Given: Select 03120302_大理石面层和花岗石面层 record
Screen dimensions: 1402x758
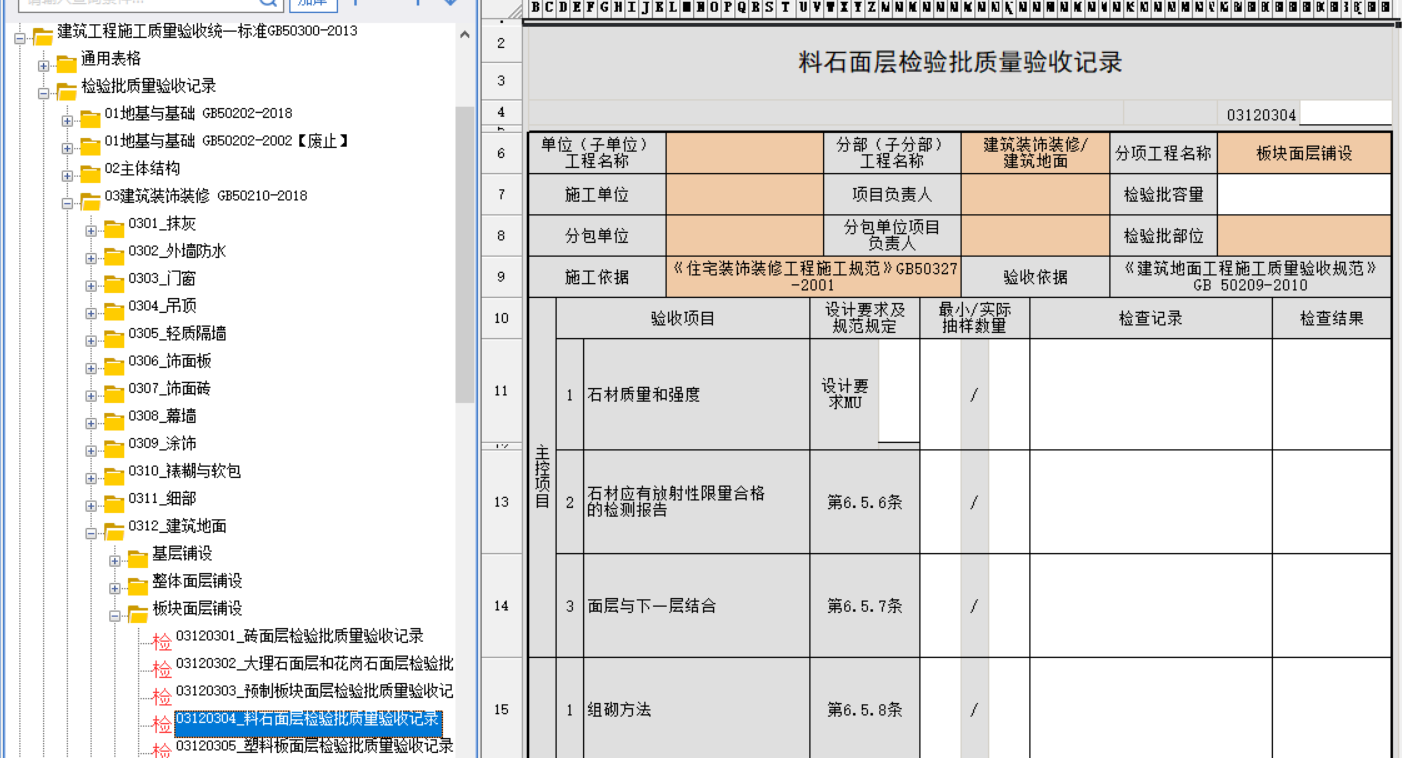Looking at the screenshot, I should pos(314,663).
